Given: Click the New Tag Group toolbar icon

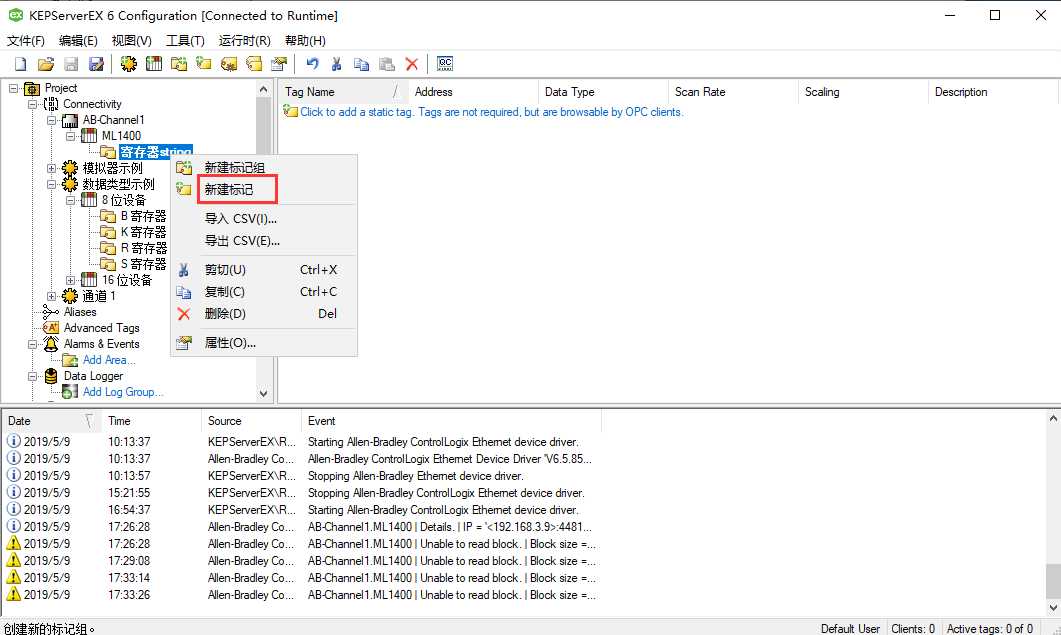Looking at the screenshot, I should [179, 64].
